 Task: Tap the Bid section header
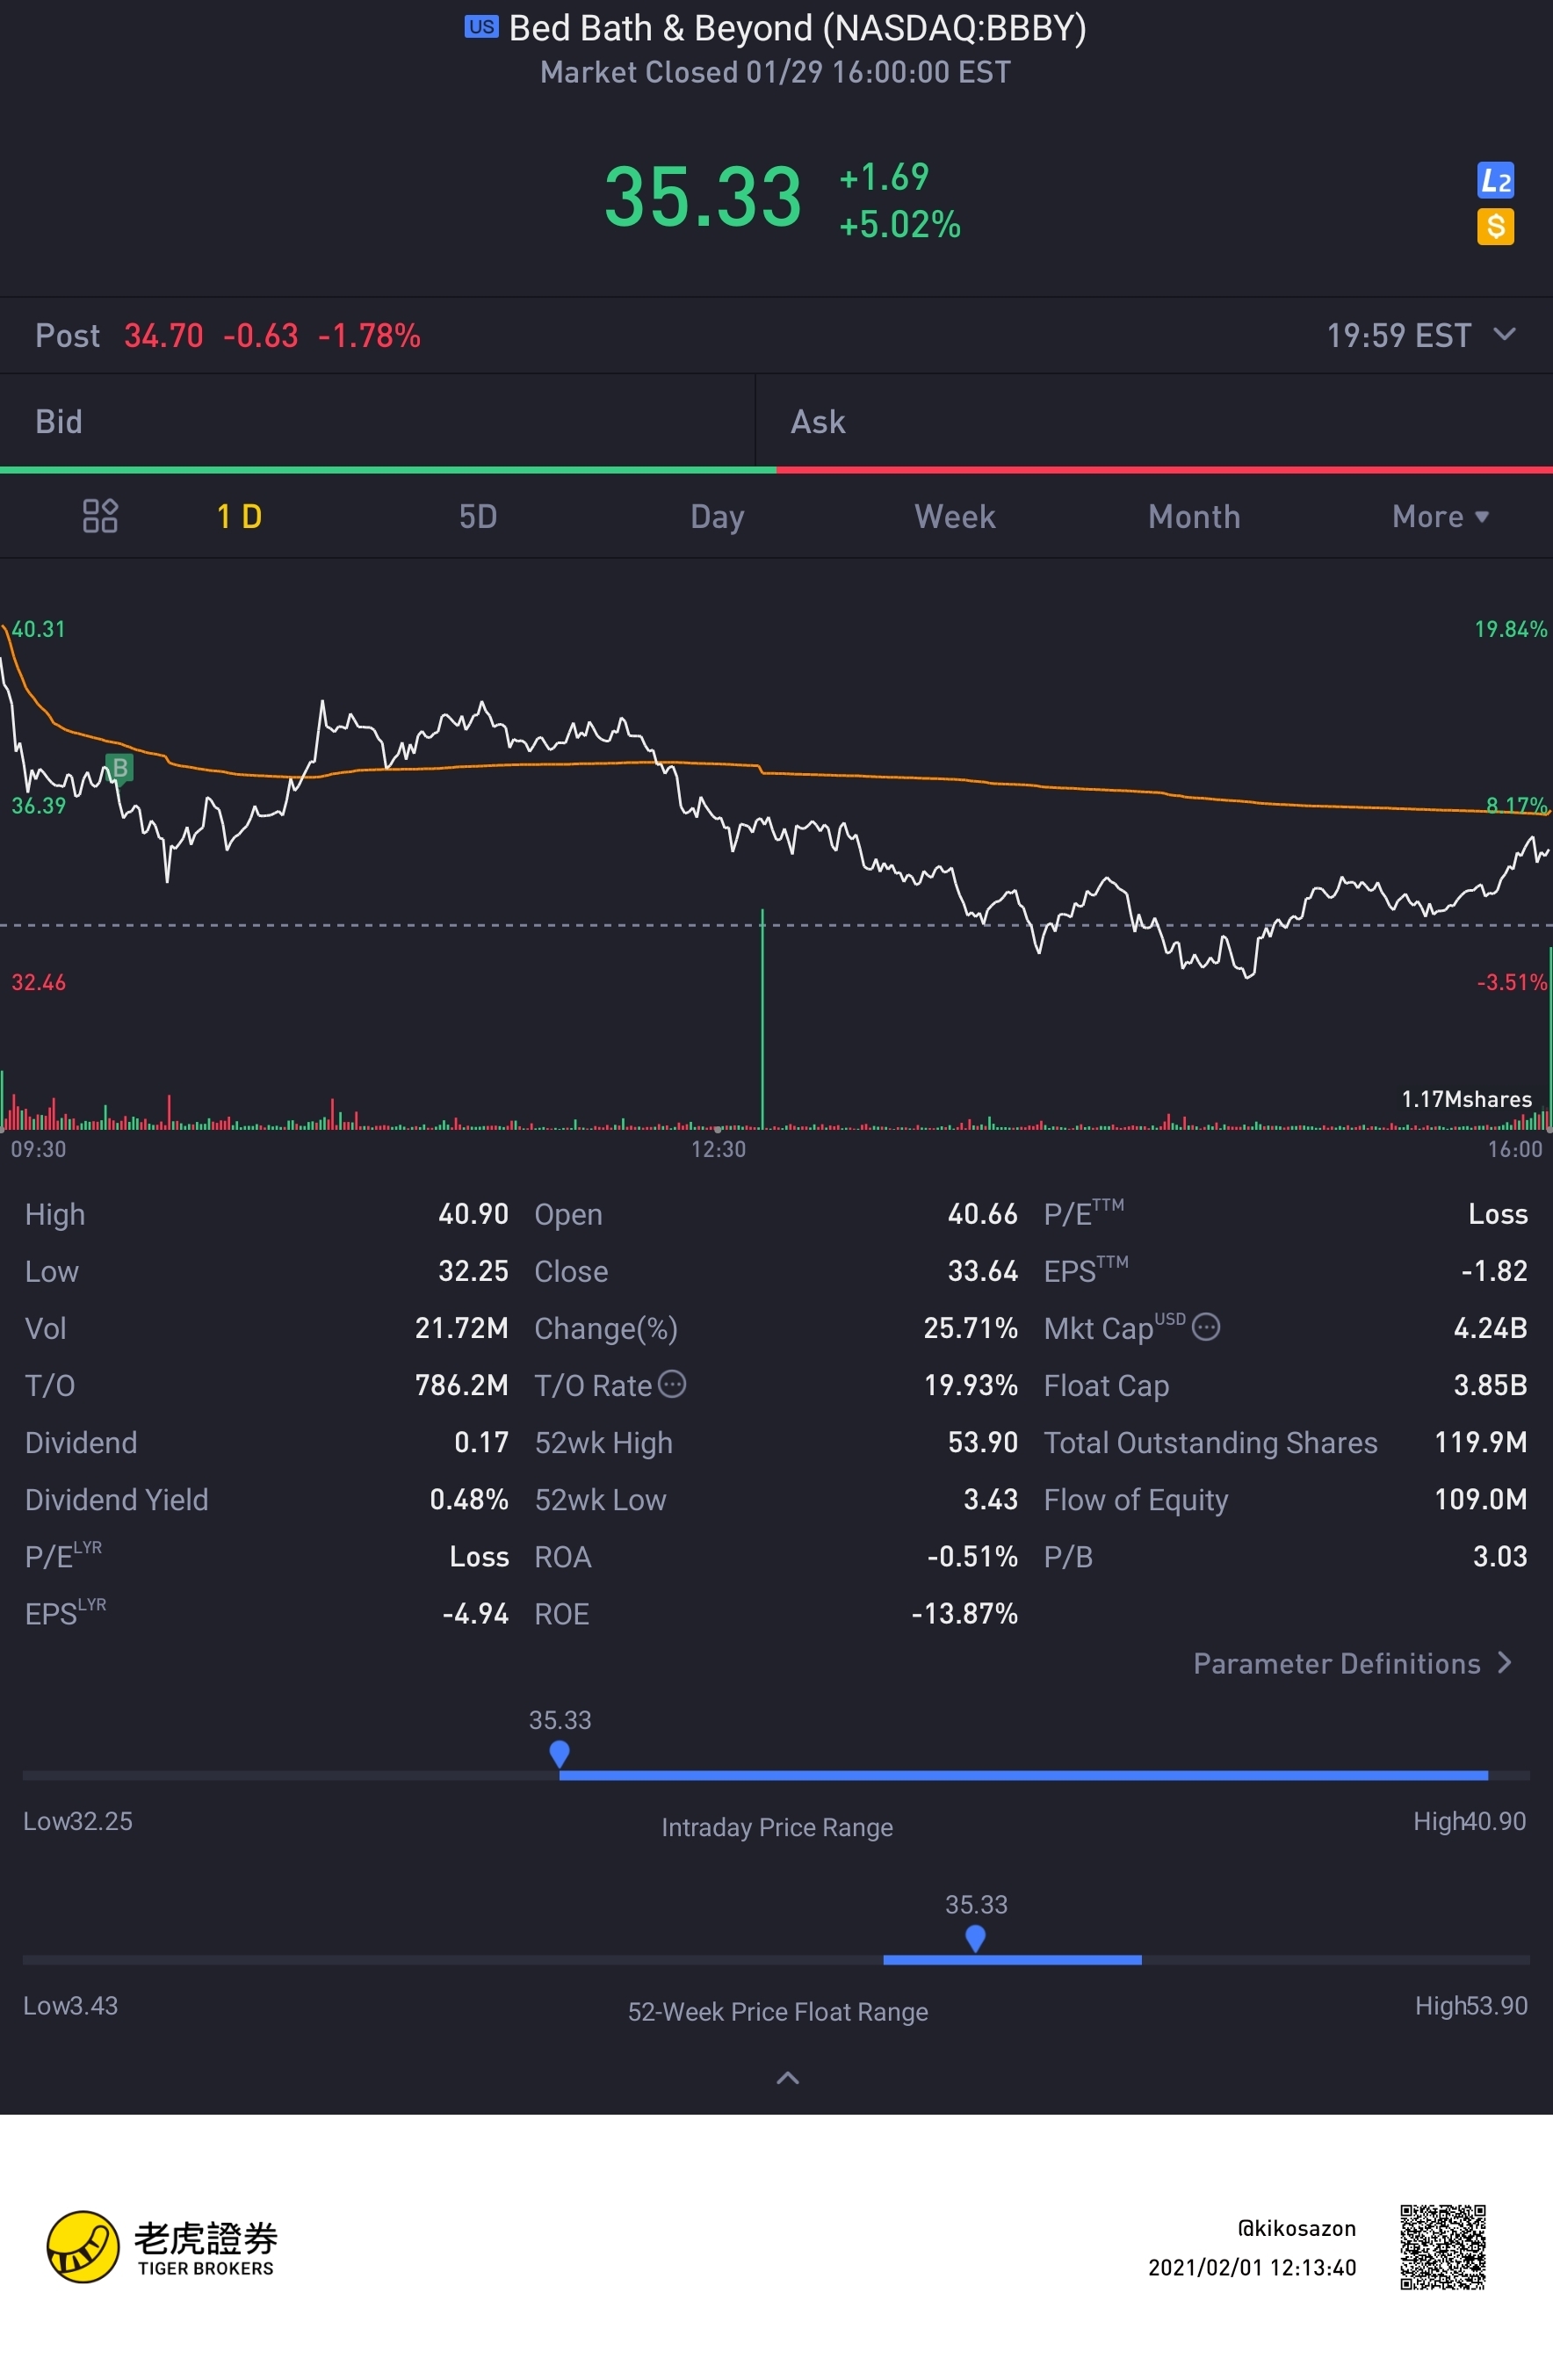click(377, 421)
